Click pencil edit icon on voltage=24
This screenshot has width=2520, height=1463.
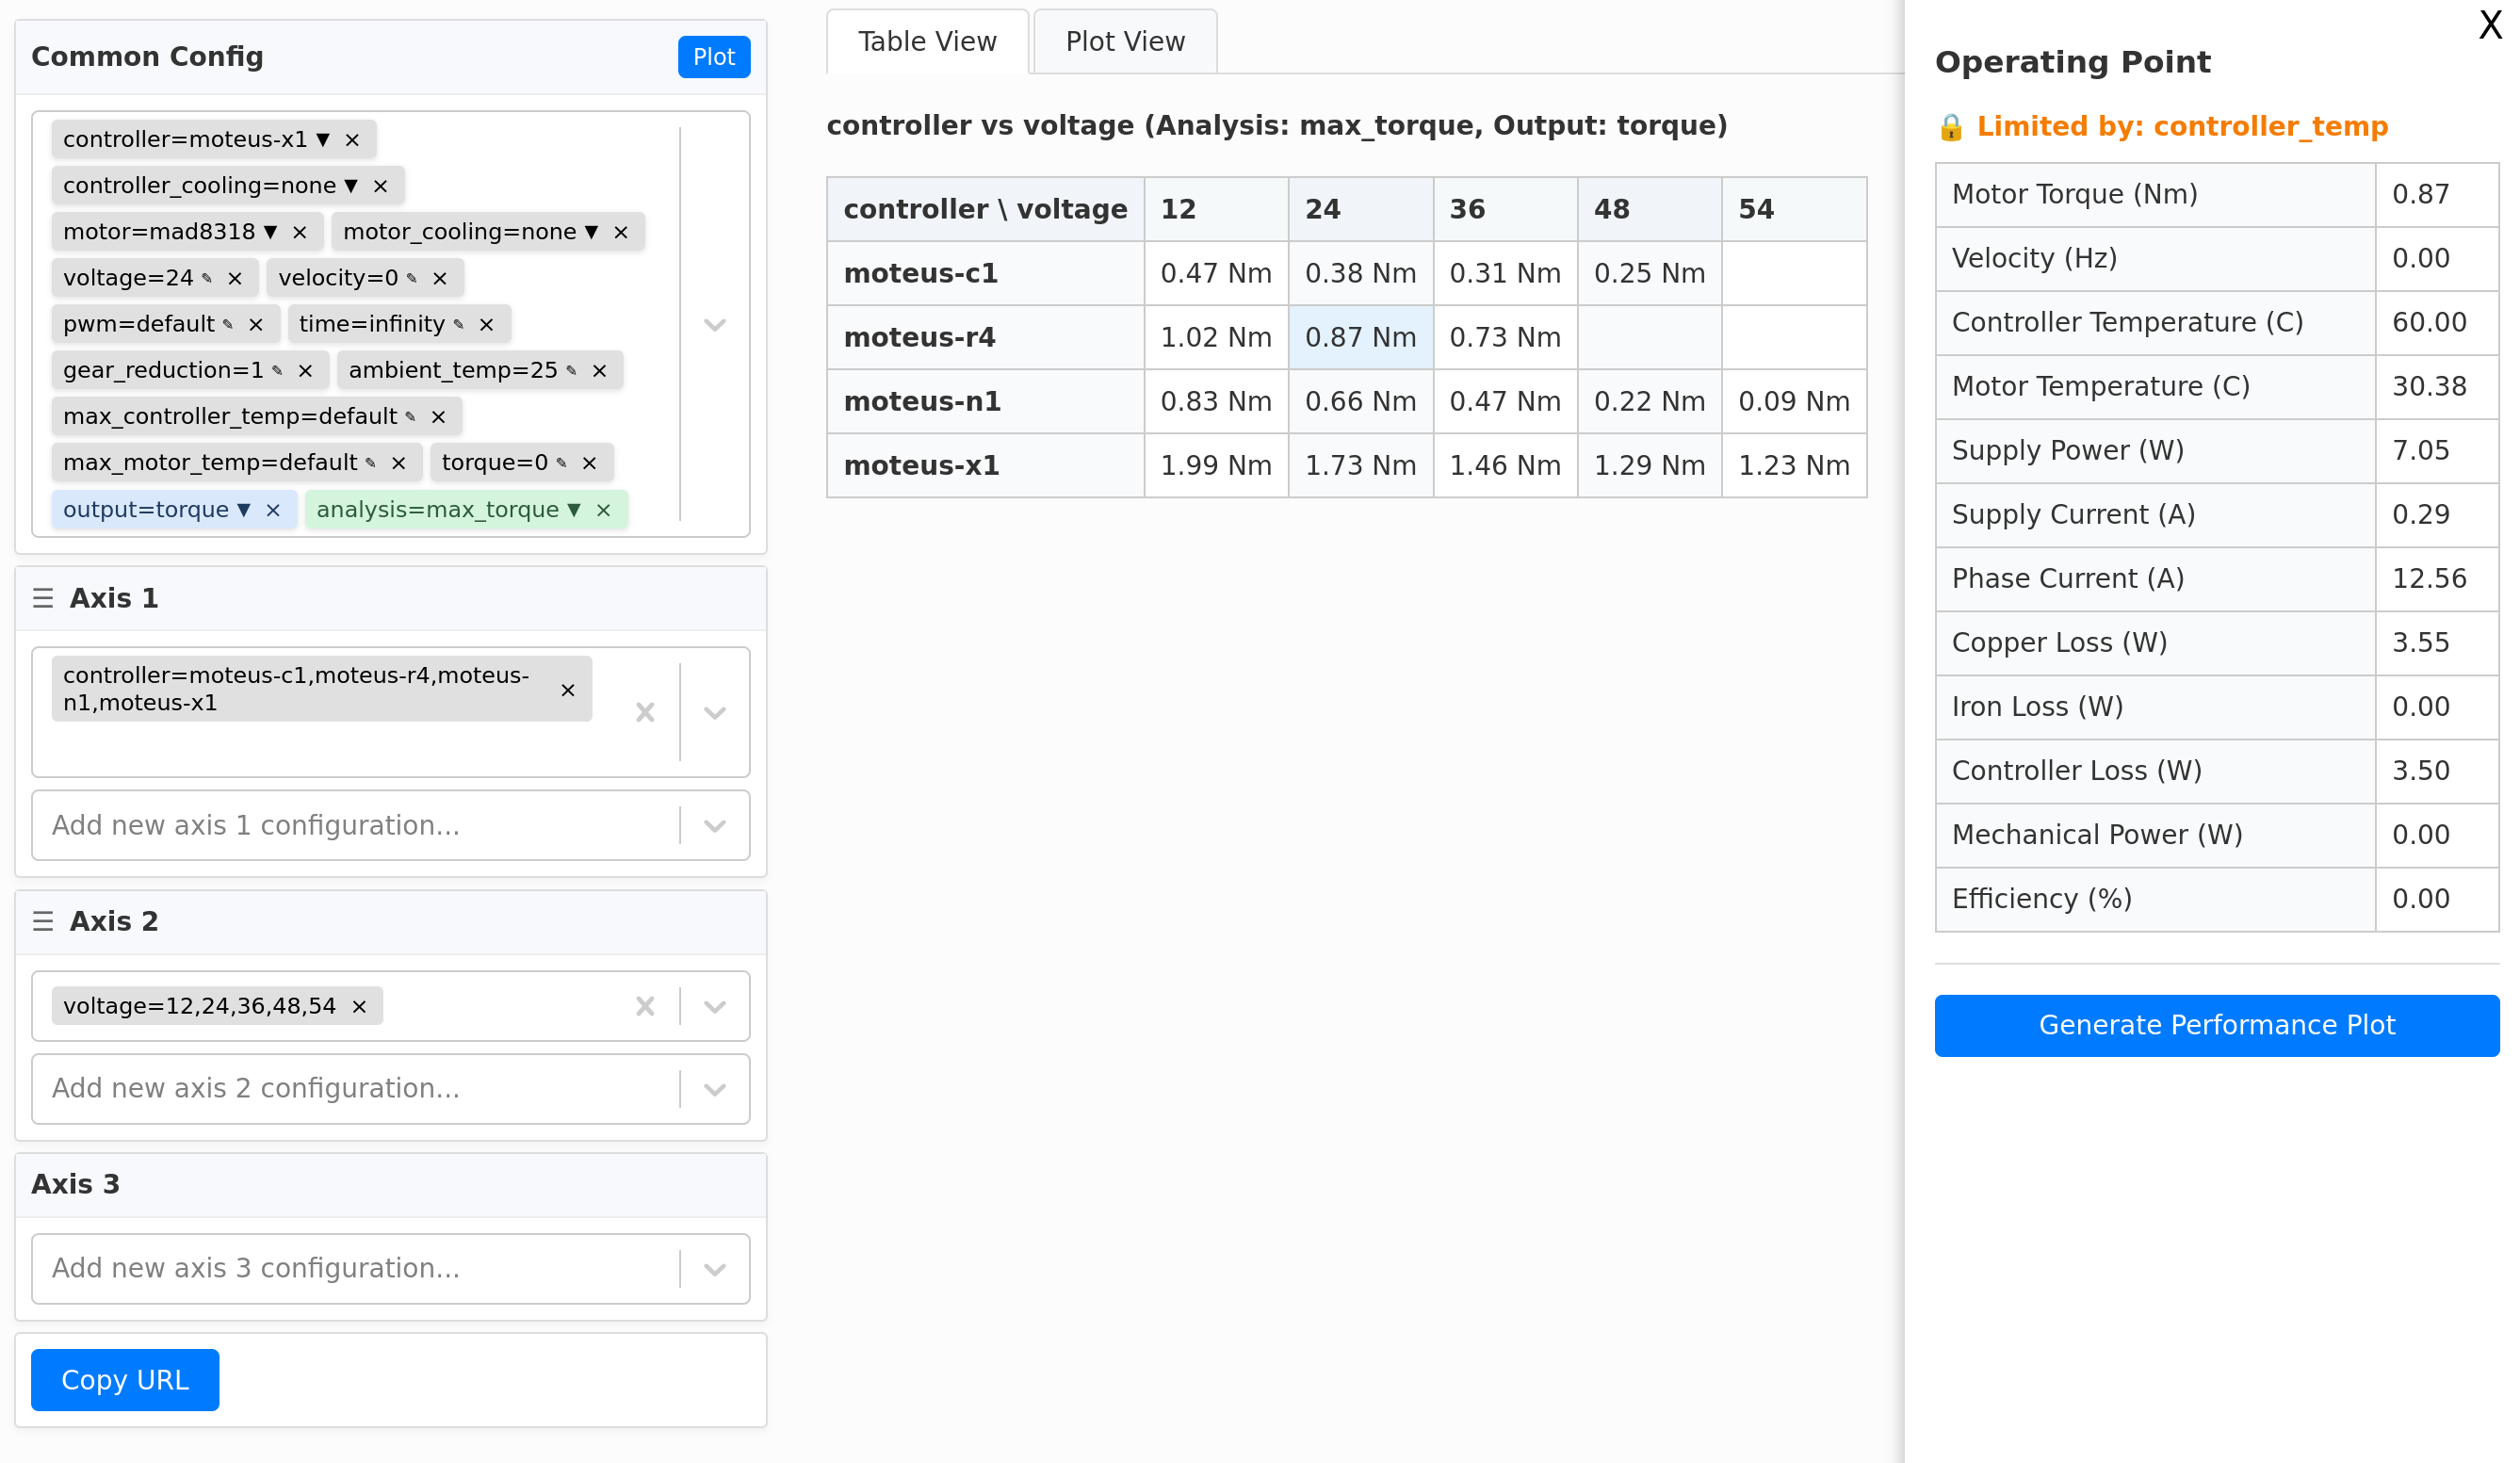click(x=207, y=278)
